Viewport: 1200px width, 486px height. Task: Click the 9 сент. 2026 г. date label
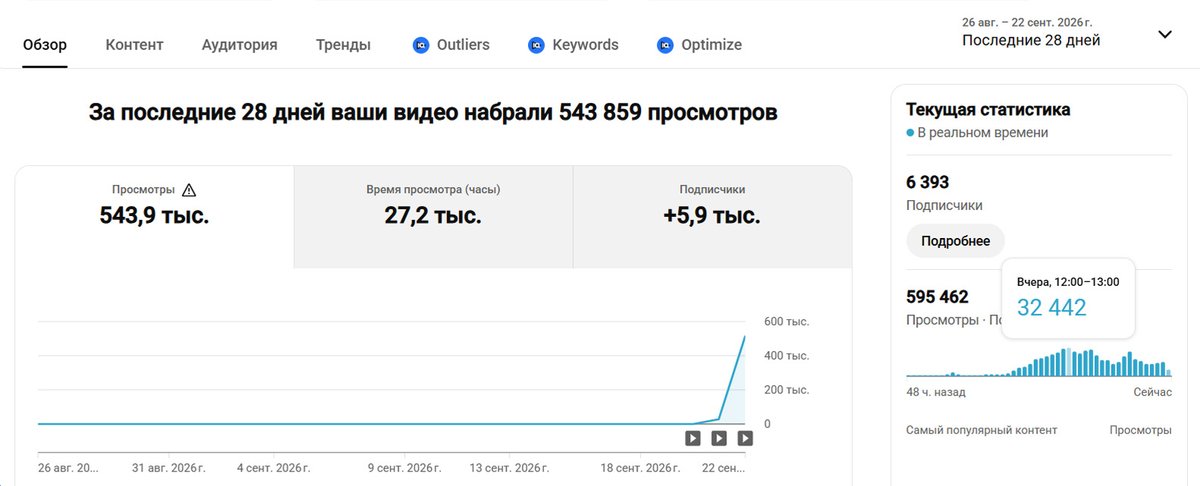[405, 468]
